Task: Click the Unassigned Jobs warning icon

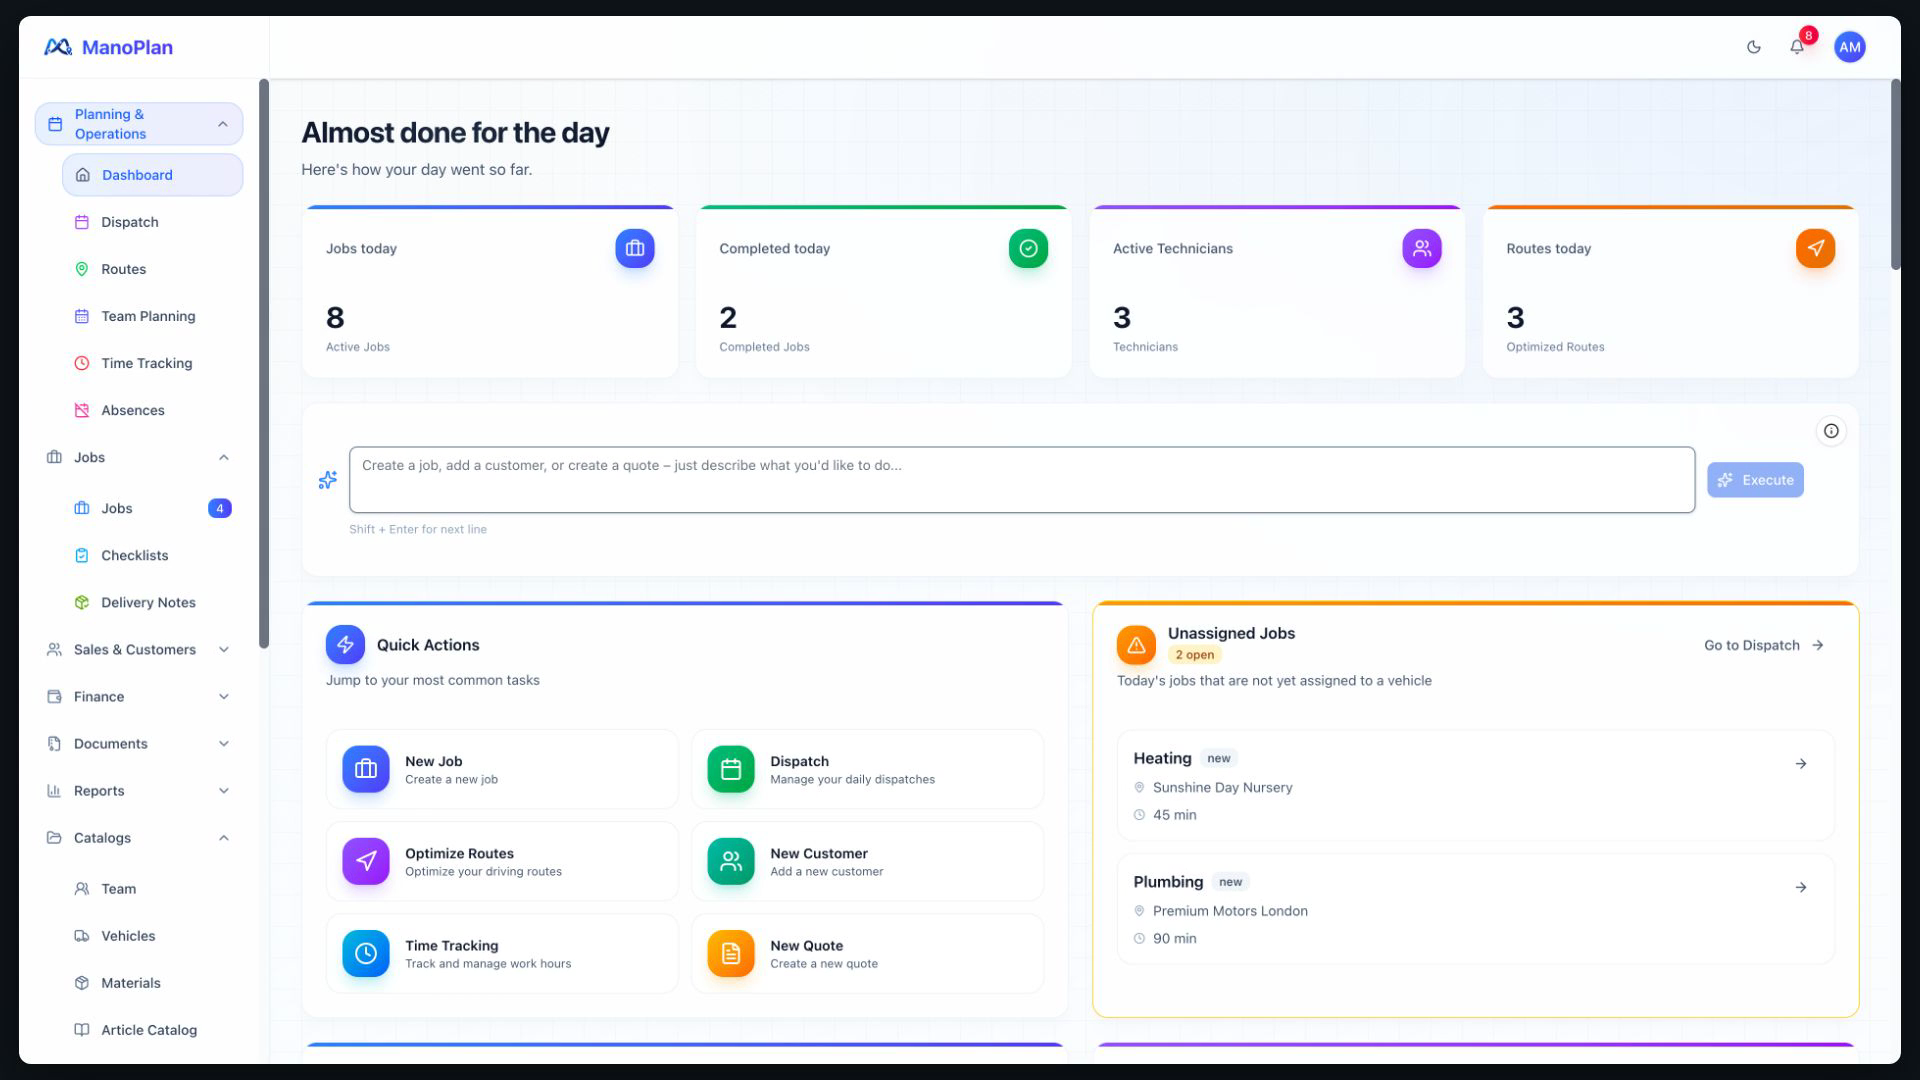Action: [1136, 645]
